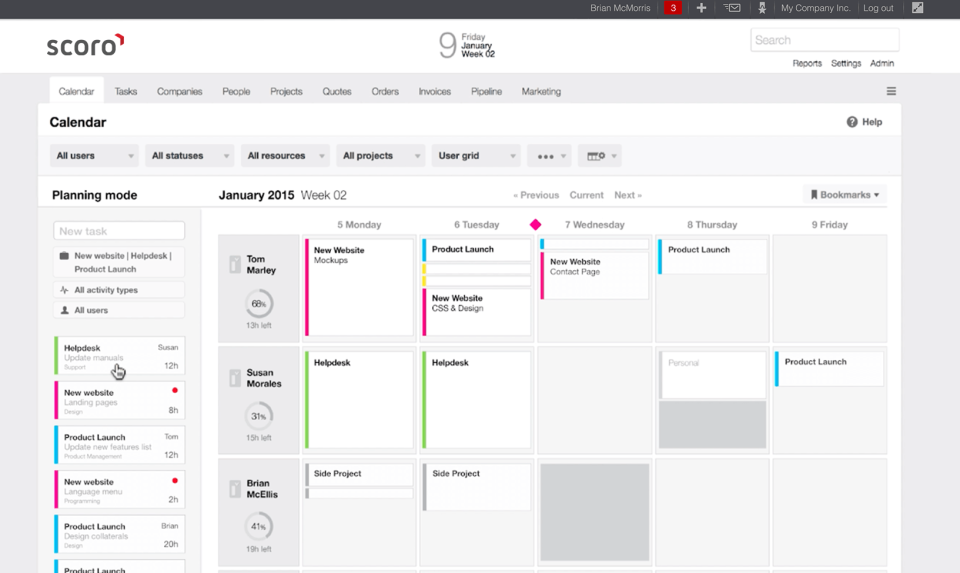Go to the Invoices tab
The height and width of the screenshot is (573, 960).
pos(434,91)
